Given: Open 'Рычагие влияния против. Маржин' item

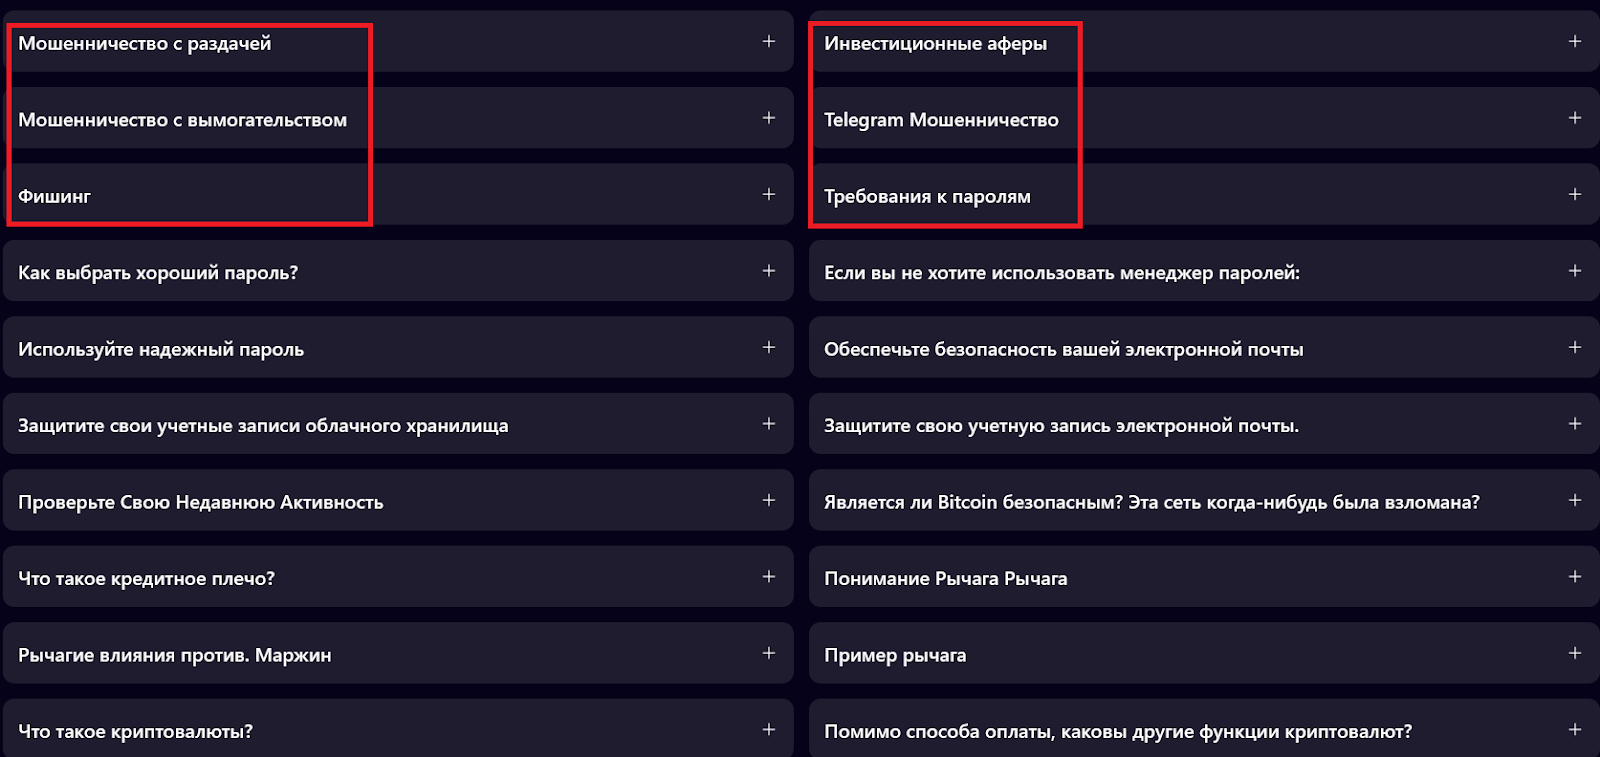Looking at the screenshot, I should (x=768, y=654).
